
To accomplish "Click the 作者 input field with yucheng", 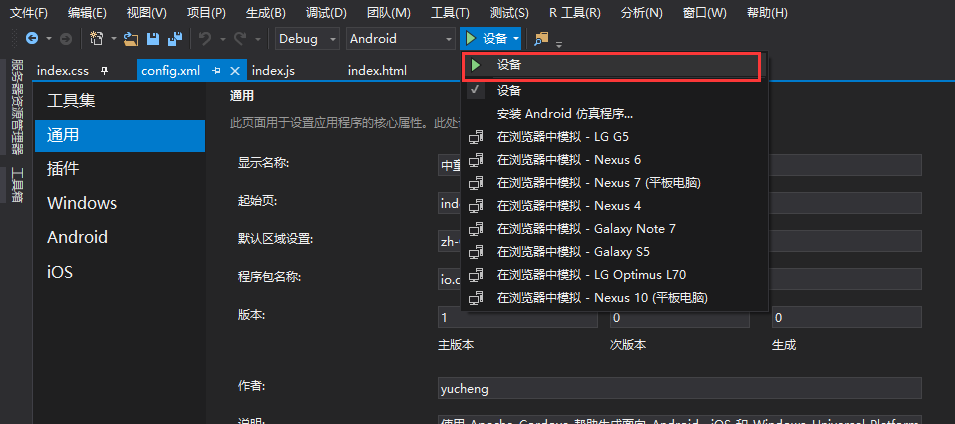I will point(679,388).
